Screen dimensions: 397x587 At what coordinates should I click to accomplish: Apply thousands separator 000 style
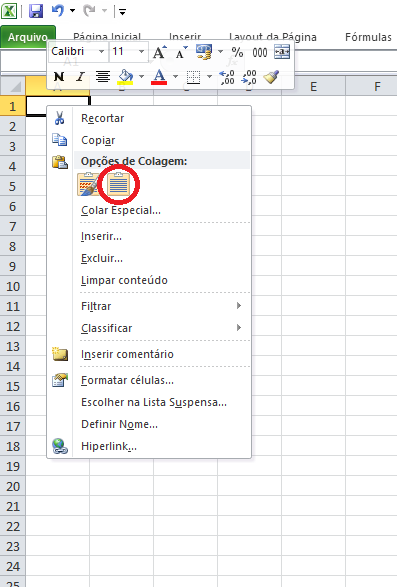(x=260, y=52)
